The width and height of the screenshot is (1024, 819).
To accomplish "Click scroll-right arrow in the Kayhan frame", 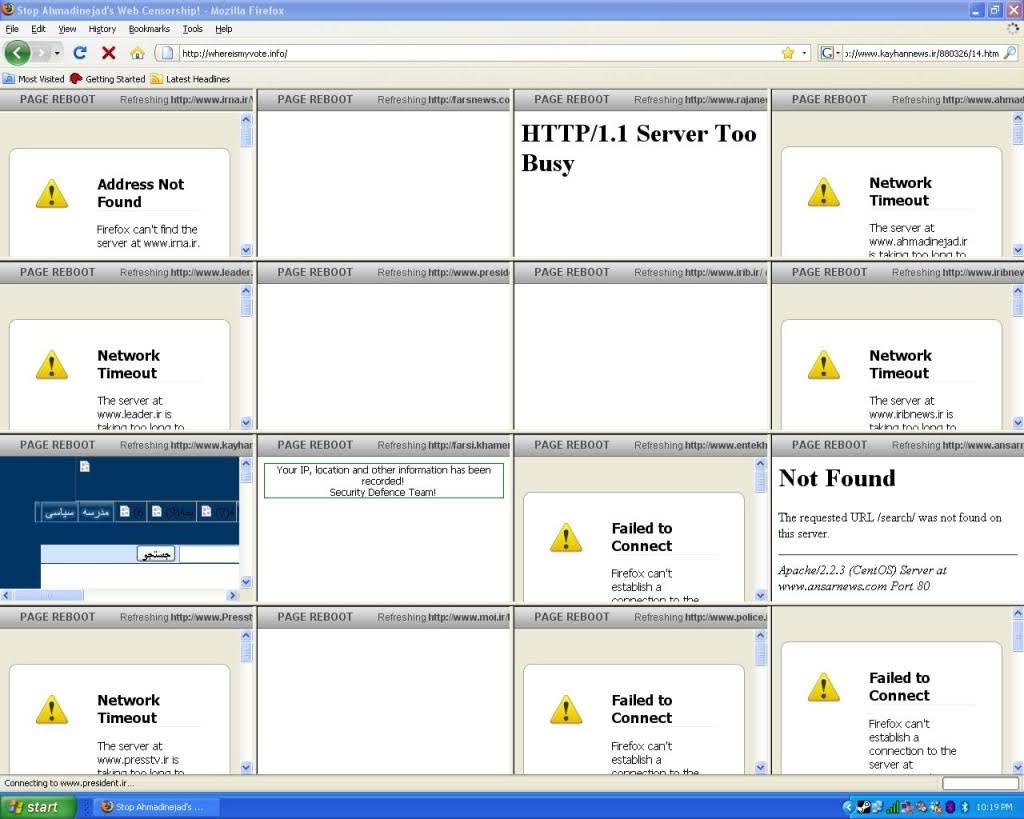I will [x=232, y=595].
